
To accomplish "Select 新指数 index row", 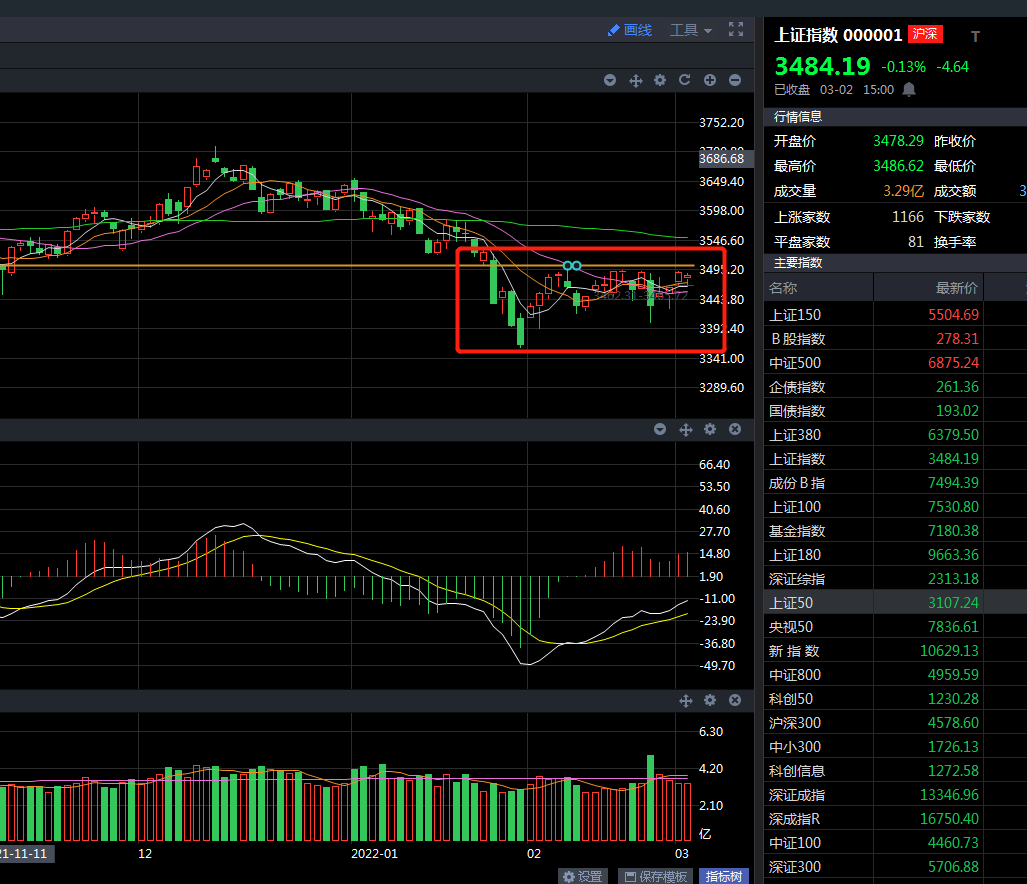I will click(895, 651).
